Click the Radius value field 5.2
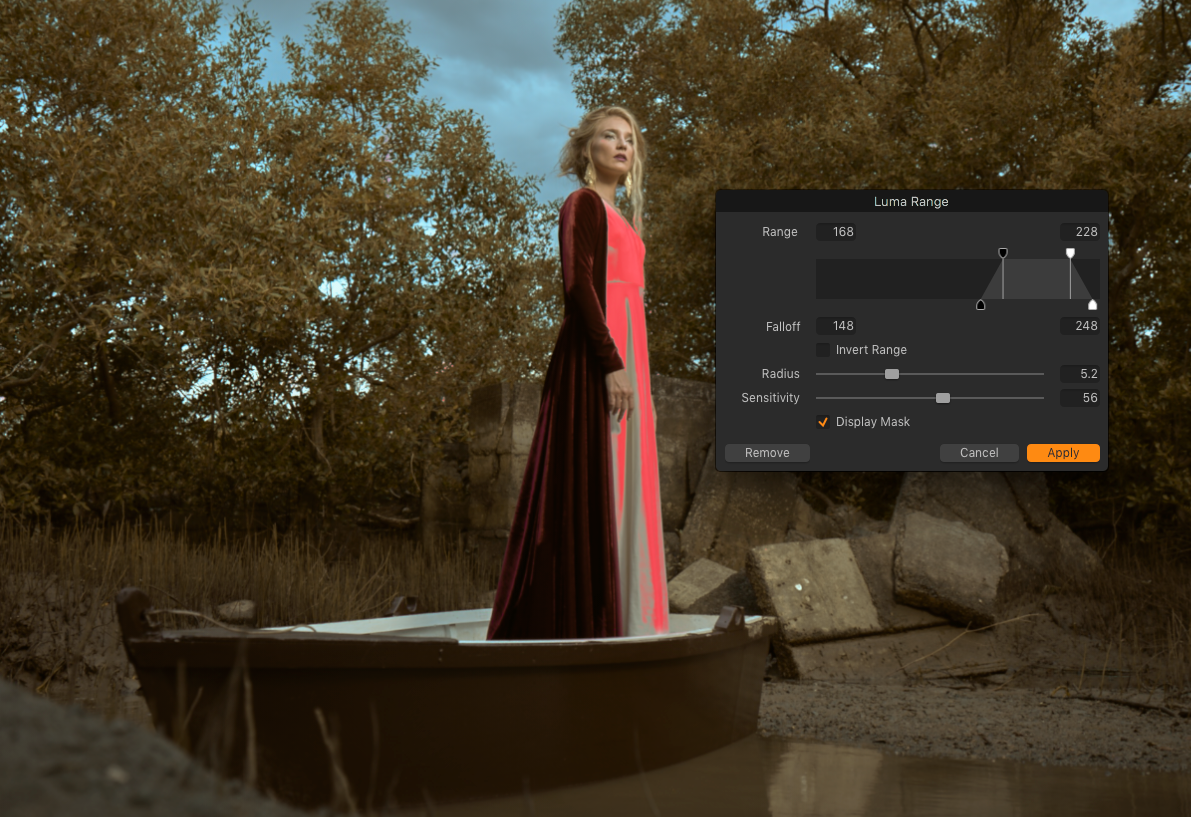The height and width of the screenshot is (817, 1191). point(1079,374)
